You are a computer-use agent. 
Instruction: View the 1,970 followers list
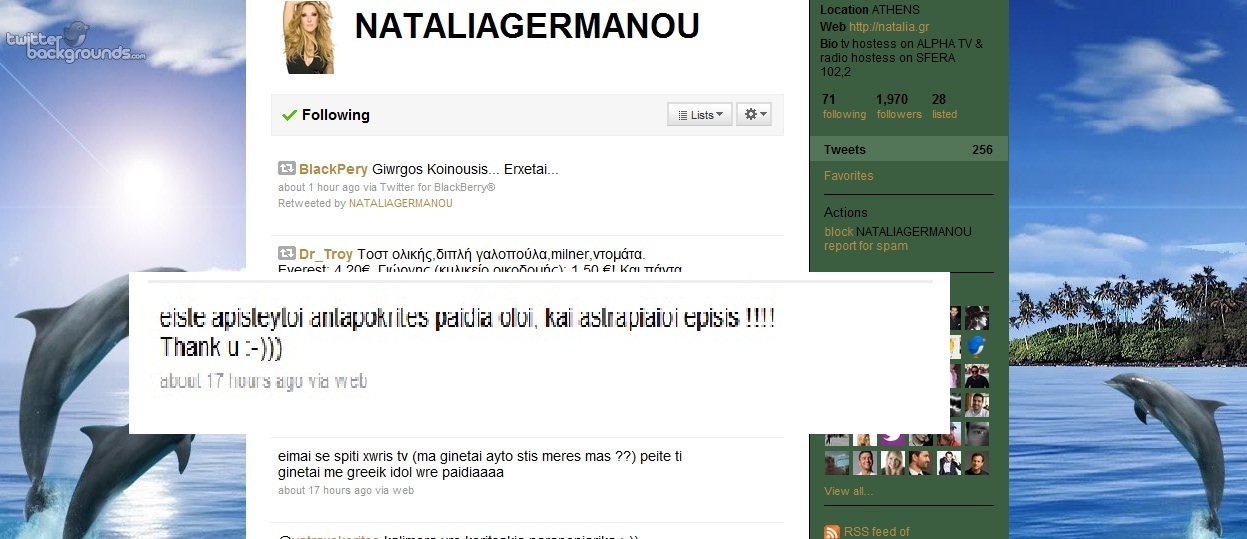pos(898,106)
